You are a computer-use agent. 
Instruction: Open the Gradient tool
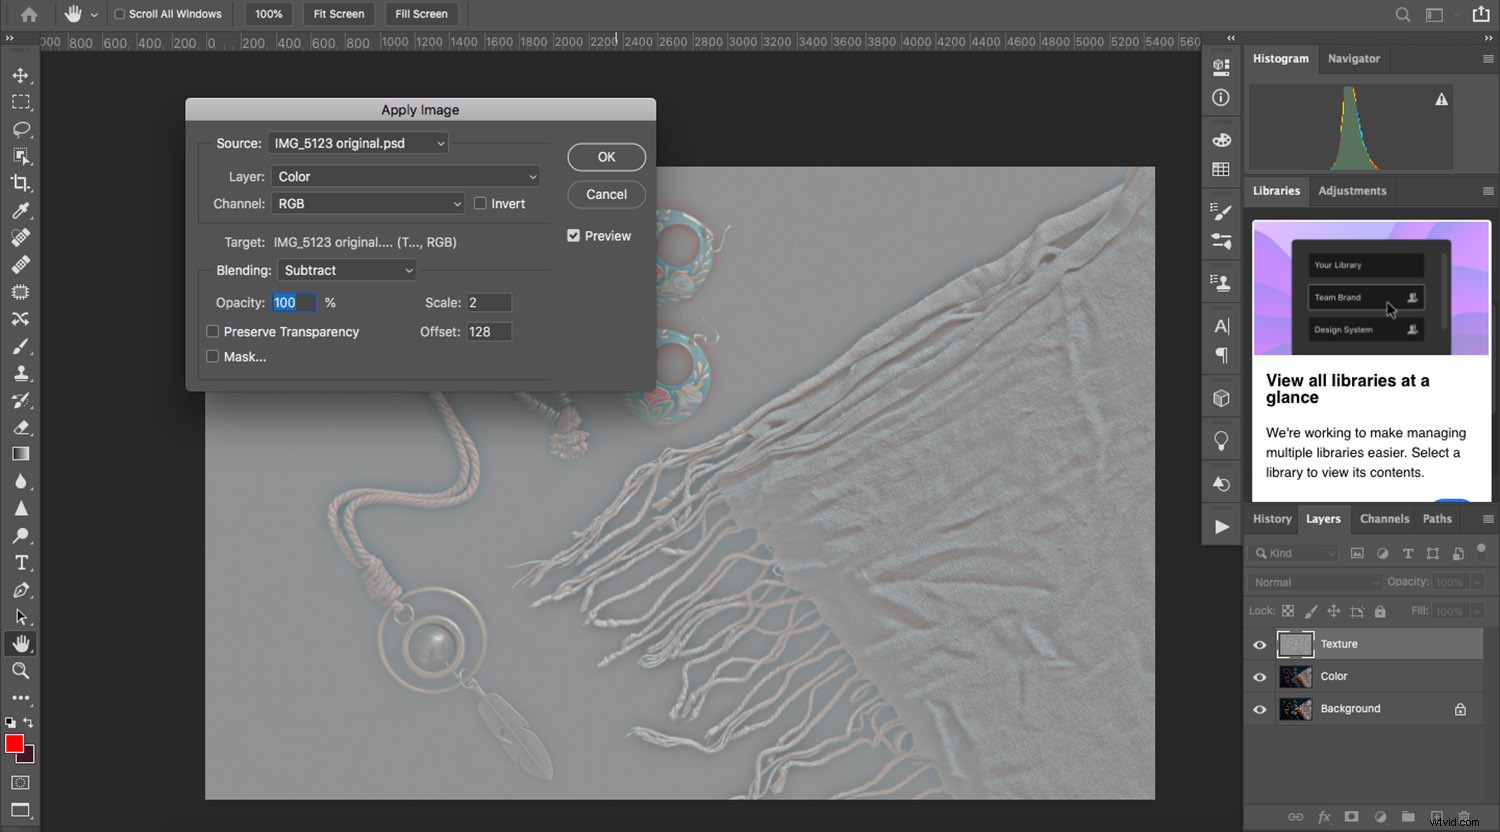coord(22,453)
